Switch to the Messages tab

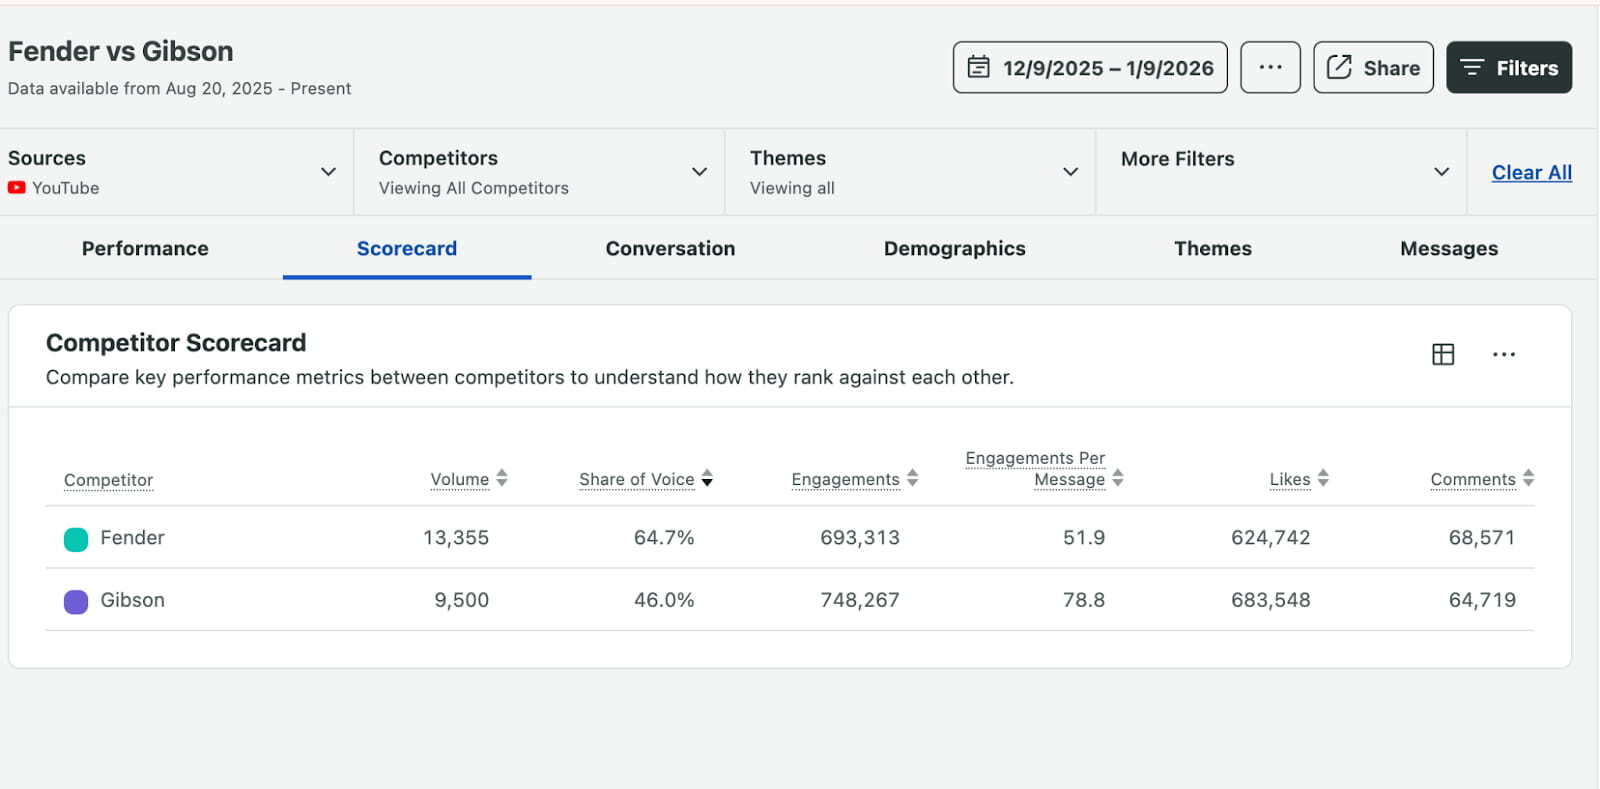point(1448,248)
